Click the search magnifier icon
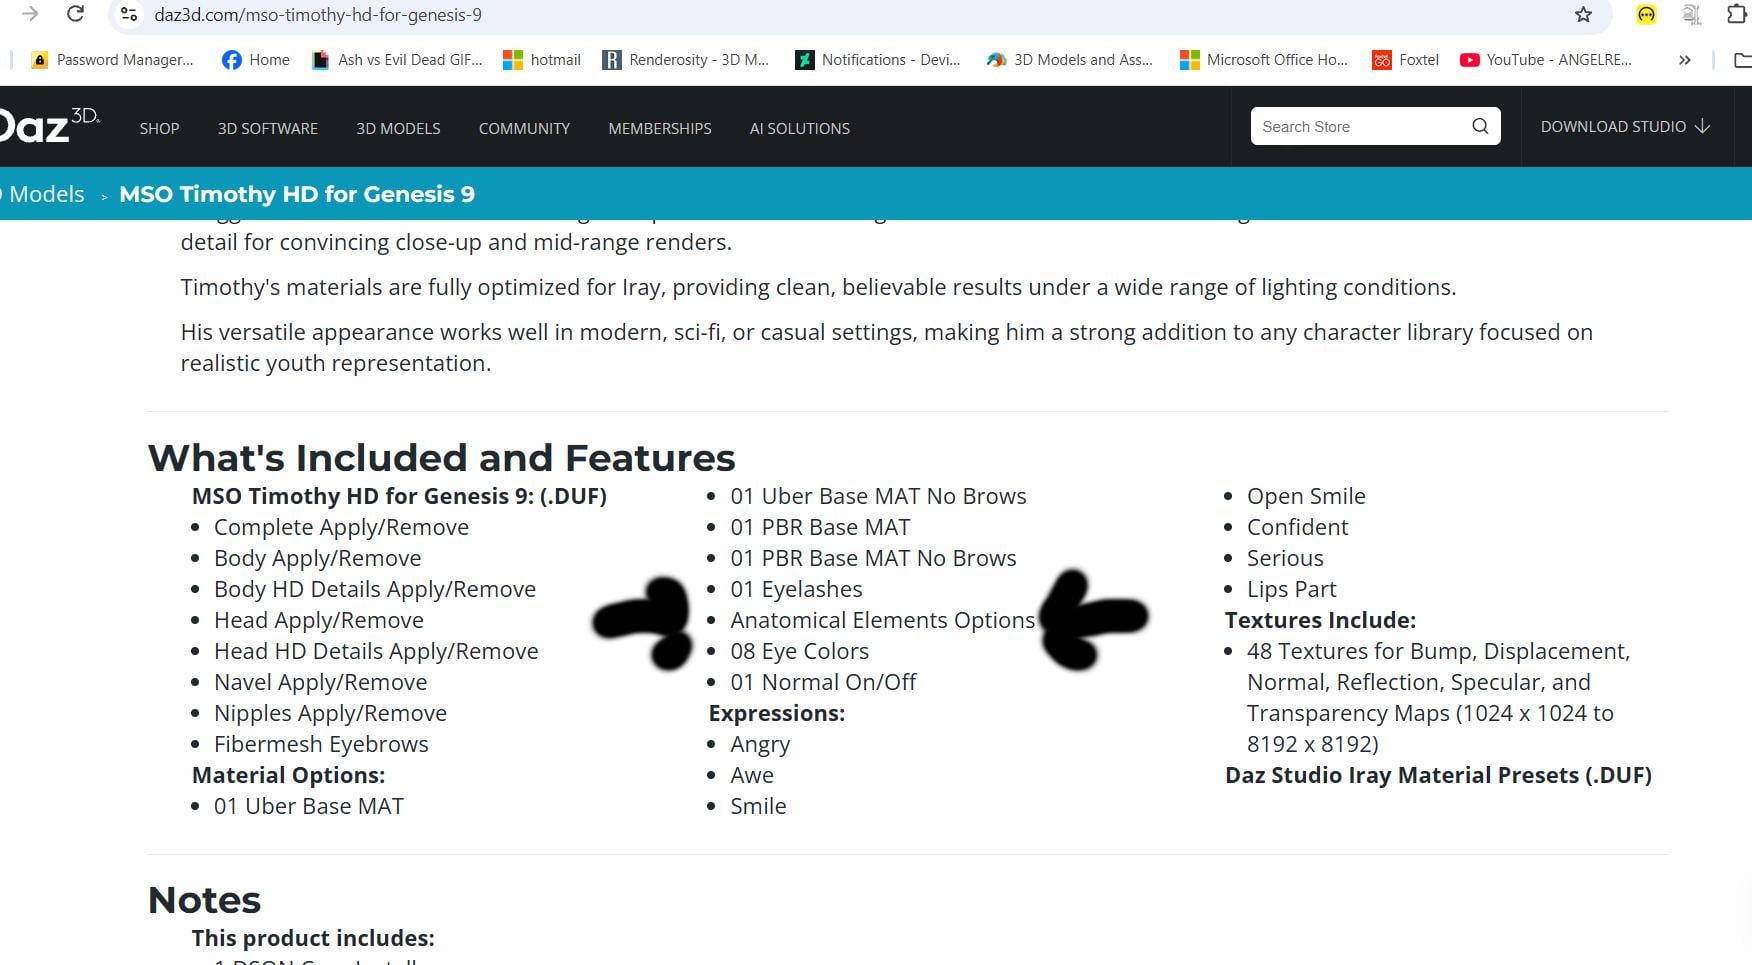 (1480, 126)
